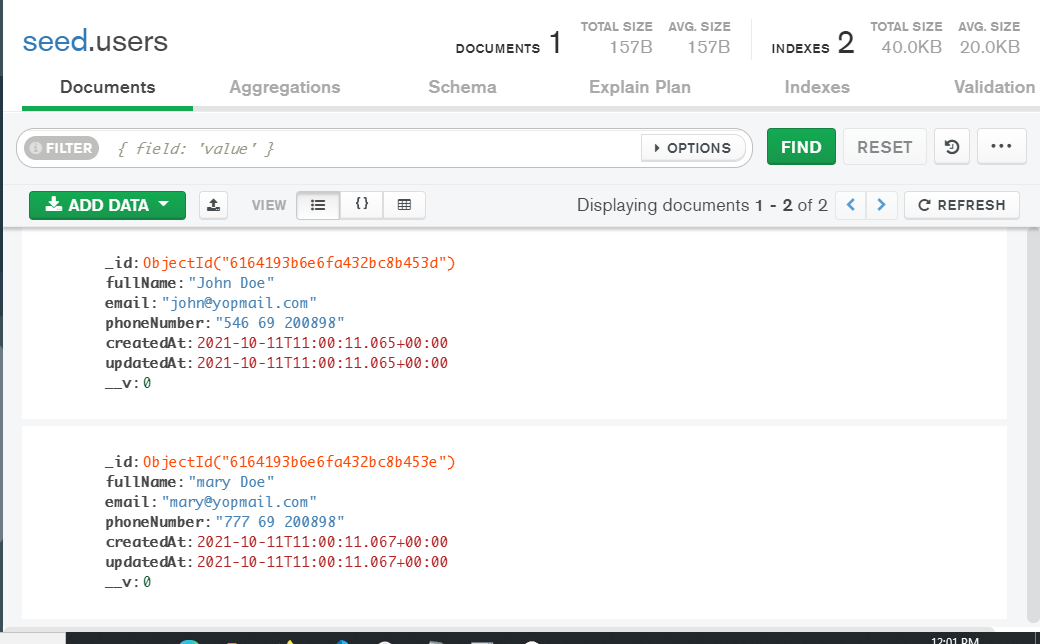
Task: Open the ADD DATA dropdown
Action: tap(107, 205)
